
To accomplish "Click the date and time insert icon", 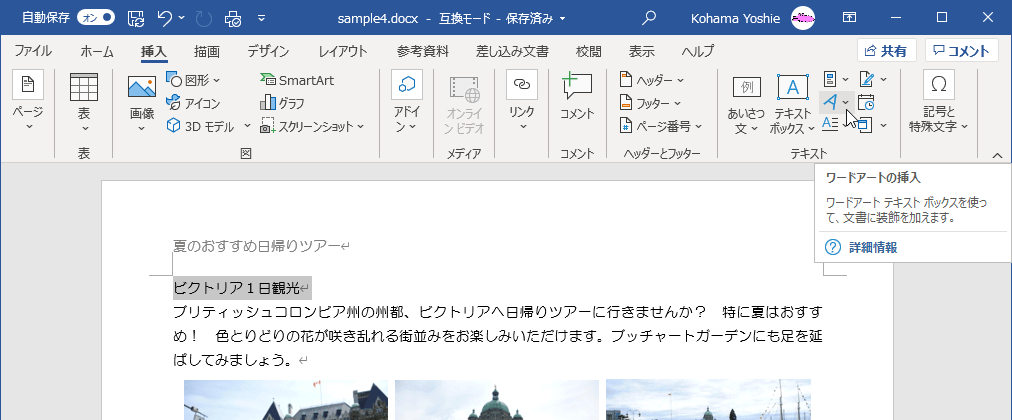I will point(866,101).
